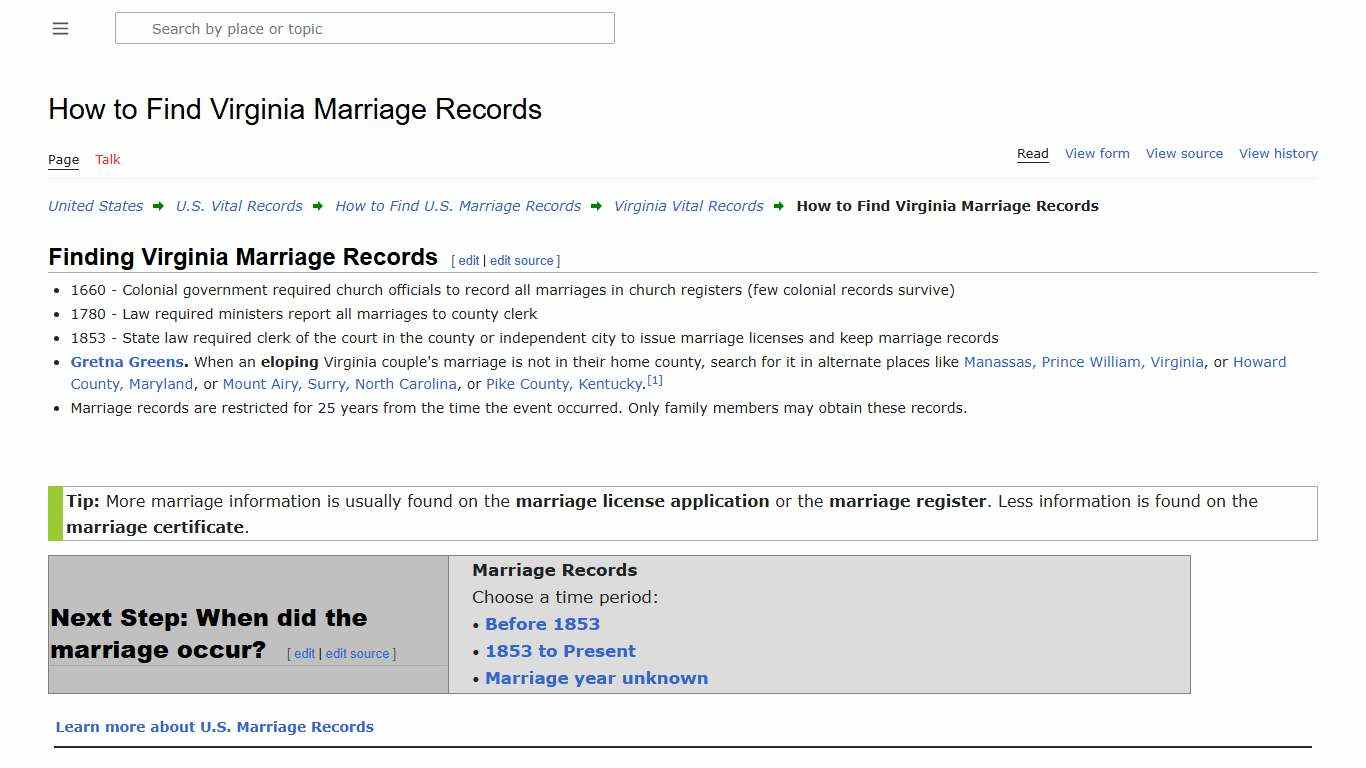This screenshot has height=768, width=1366.
Task: Open Learn more about U.S. Marriage Records
Action: click(214, 726)
